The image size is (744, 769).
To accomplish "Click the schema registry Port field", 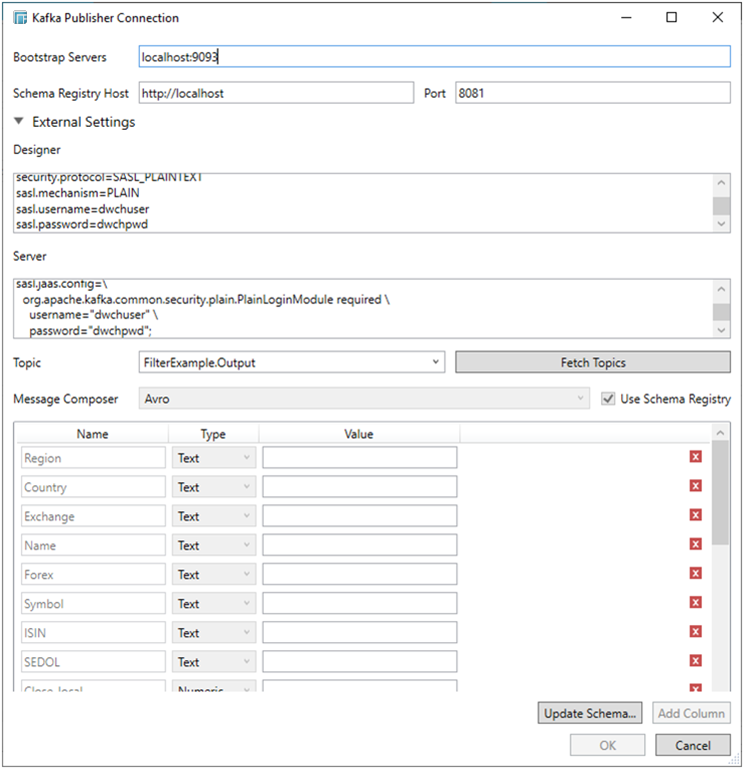I will click(x=592, y=93).
